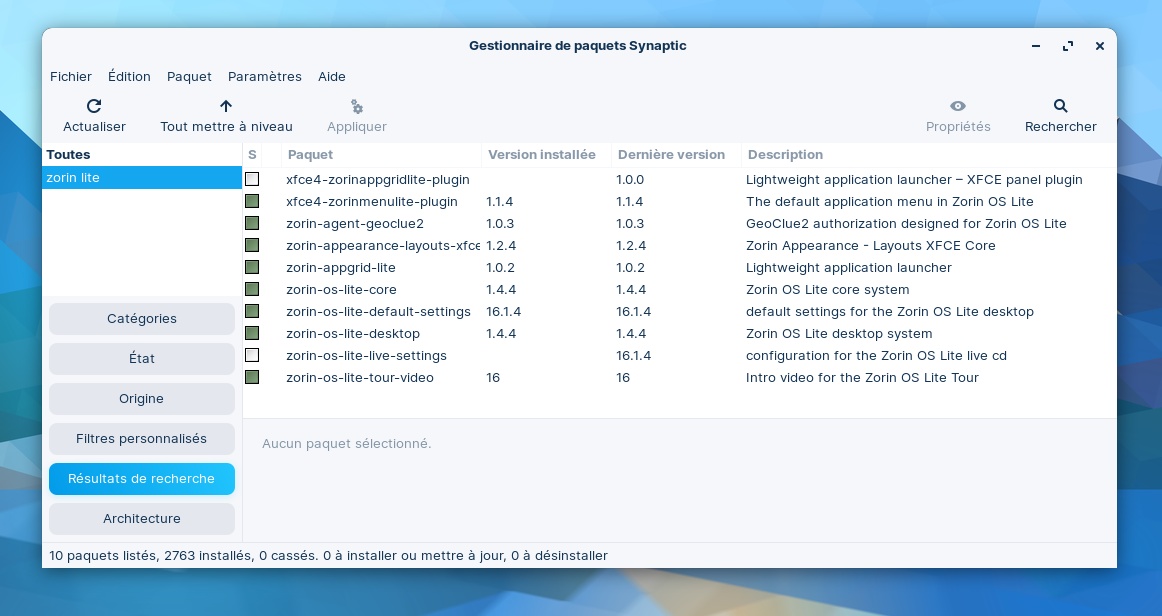Click the Propriétés eye icon
Image resolution: width=1162 pixels, height=616 pixels.
[958, 106]
